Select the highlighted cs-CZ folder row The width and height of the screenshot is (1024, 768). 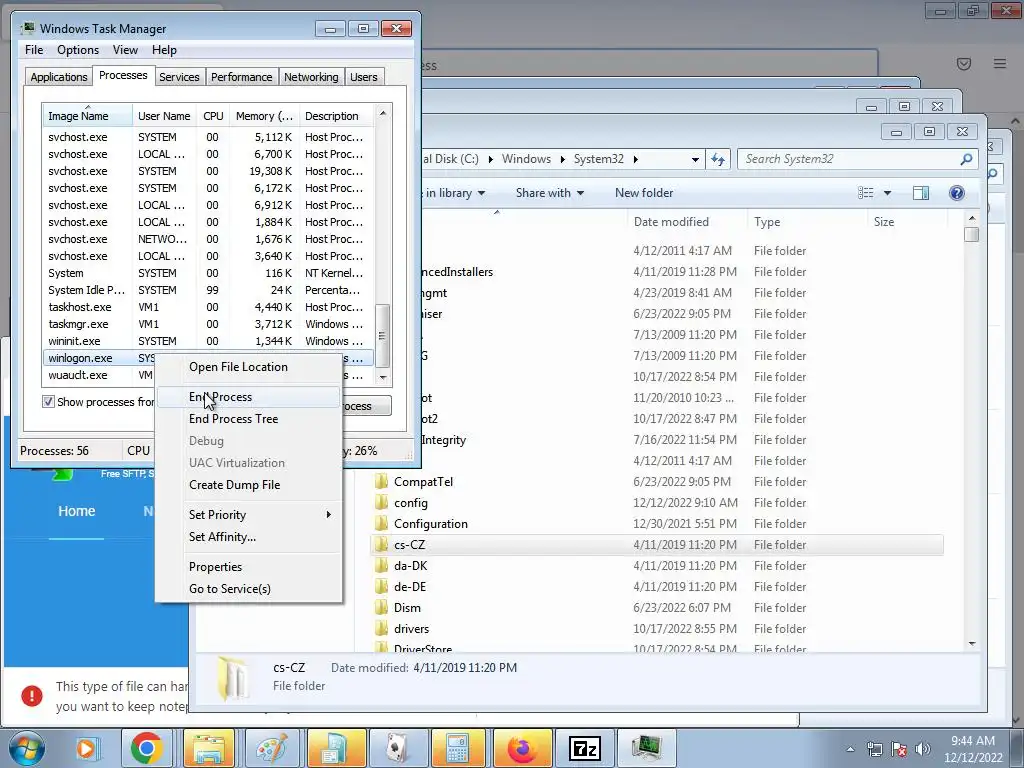[x=657, y=545]
